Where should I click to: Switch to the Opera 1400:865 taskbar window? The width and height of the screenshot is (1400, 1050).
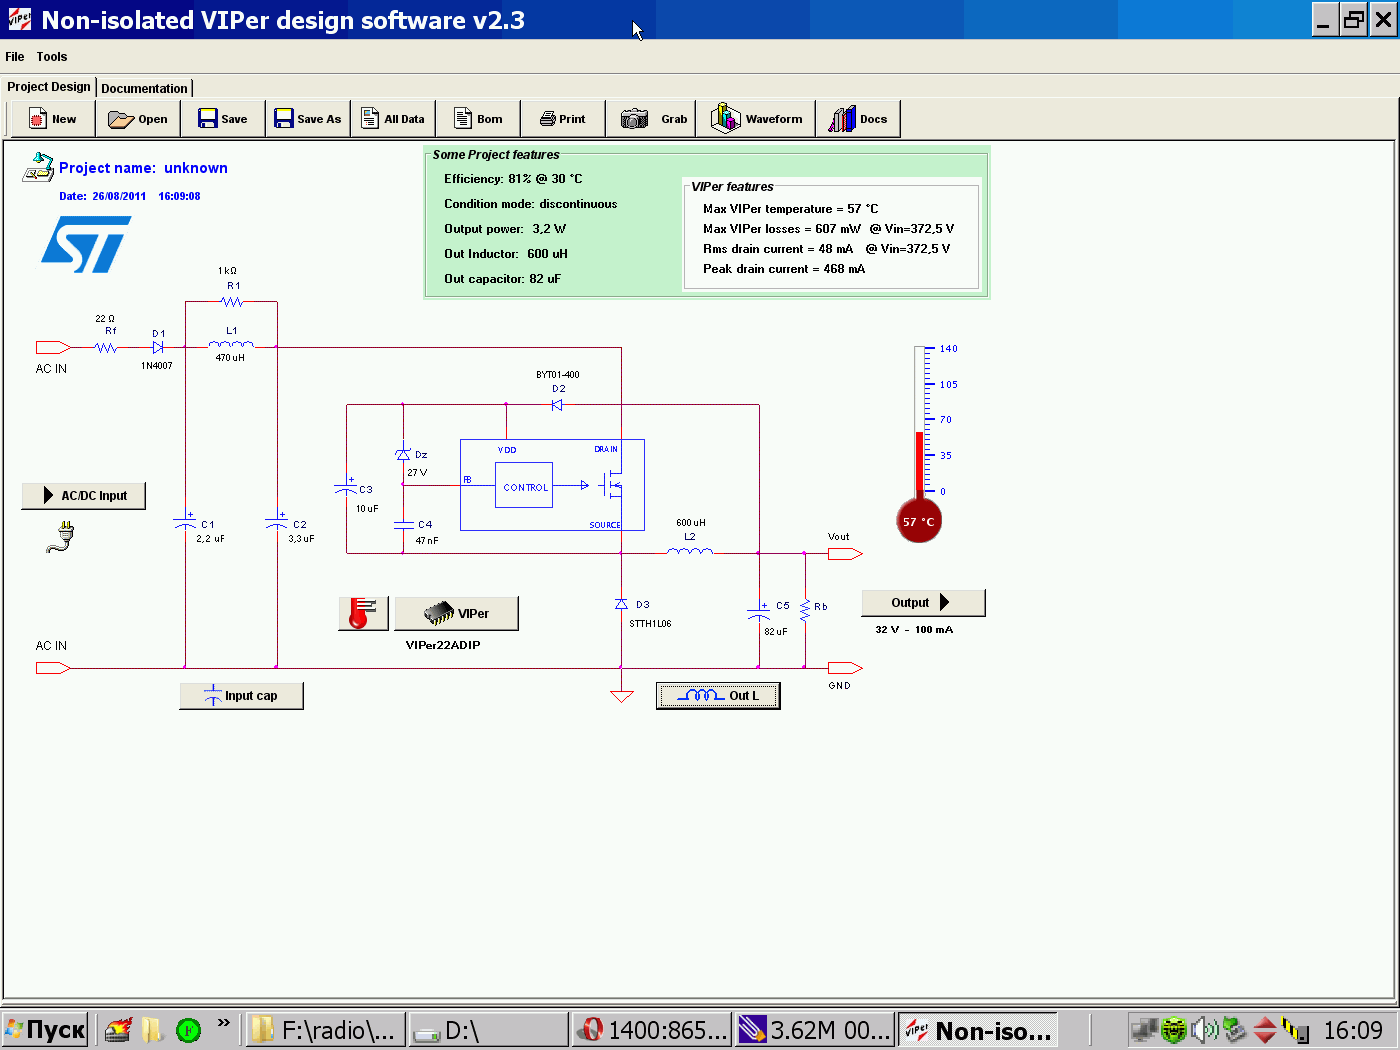coord(652,1030)
